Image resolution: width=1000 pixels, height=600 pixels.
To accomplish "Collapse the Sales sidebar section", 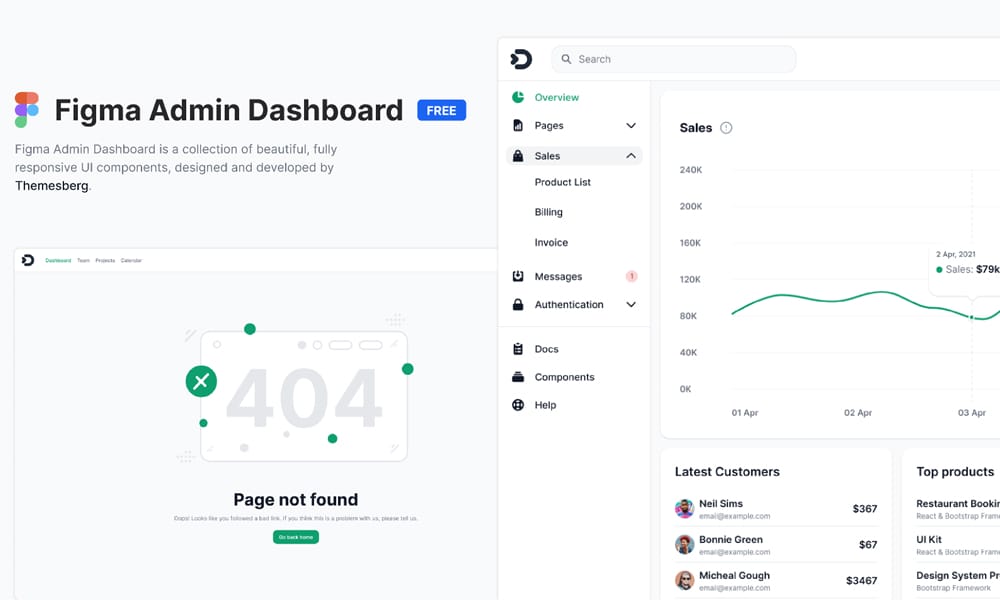I will pyautogui.click(x=630, y=156).
